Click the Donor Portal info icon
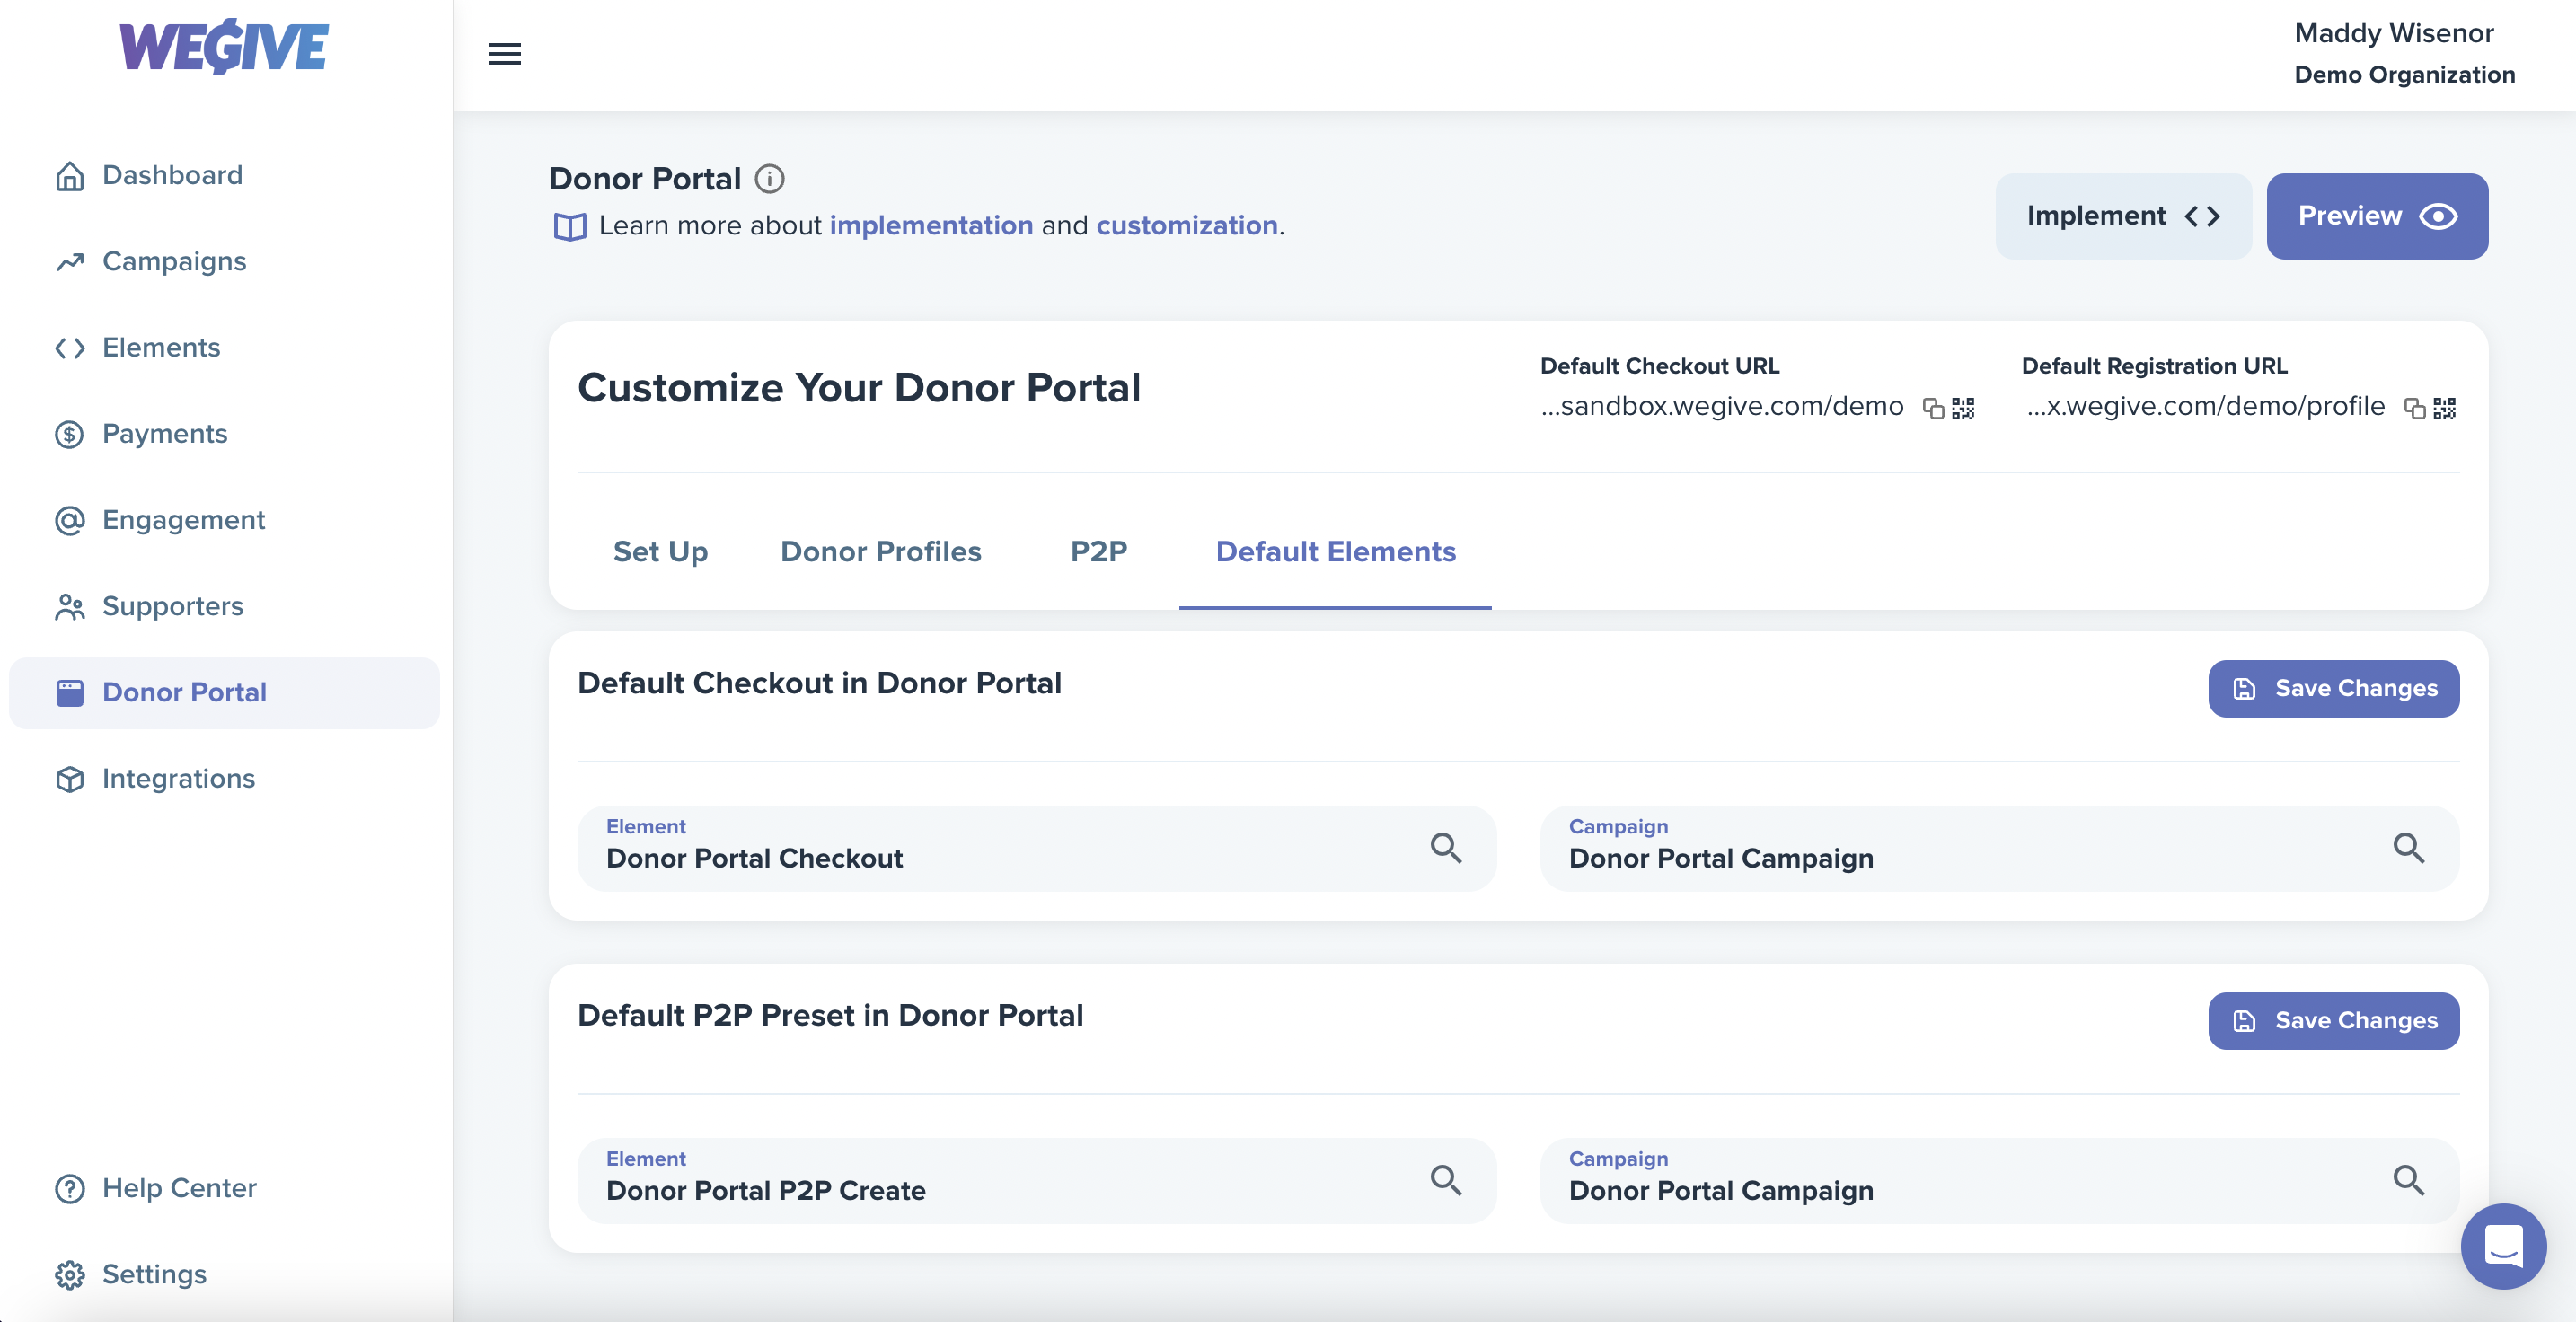The width and height of the screenshot is (2576, 1322). click(x=769, y=179)
